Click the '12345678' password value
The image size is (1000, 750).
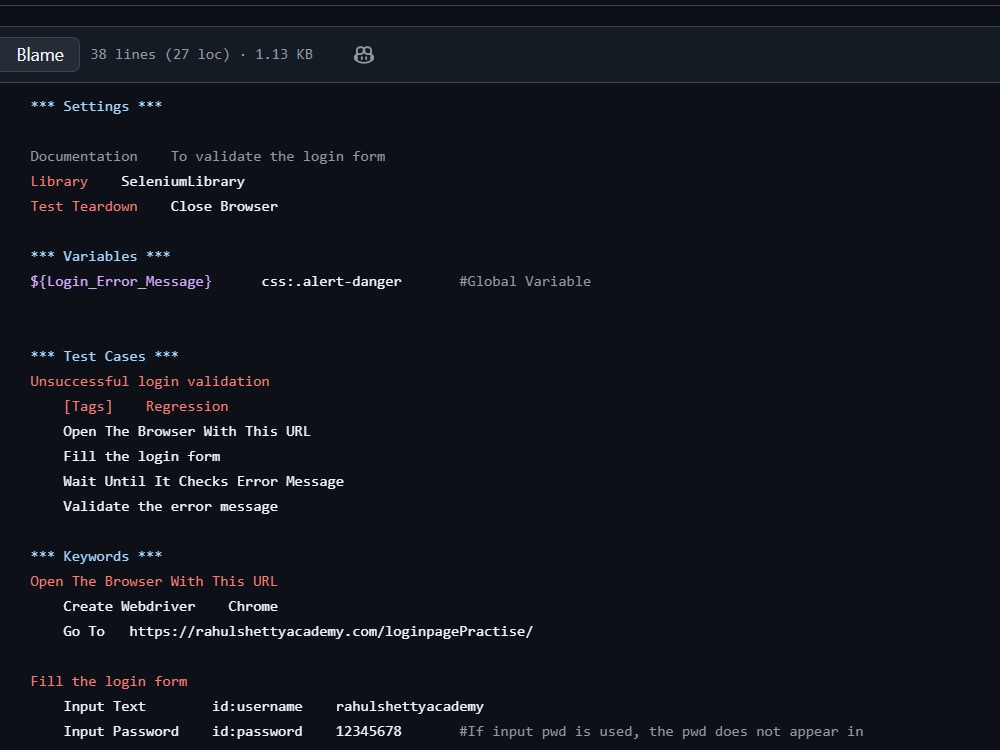369,732
